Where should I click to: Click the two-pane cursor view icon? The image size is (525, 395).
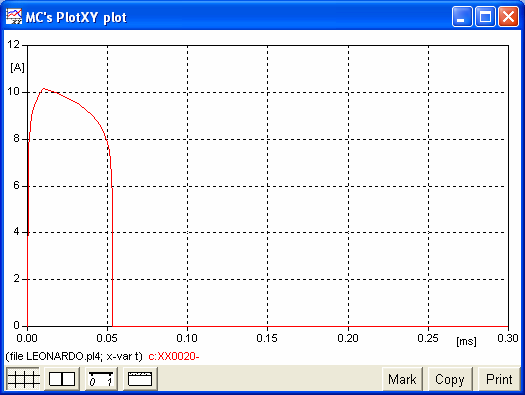coord(62,379)
